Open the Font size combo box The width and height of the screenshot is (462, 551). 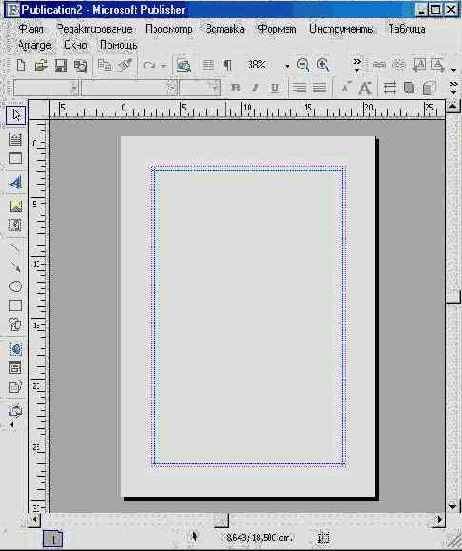200,87
